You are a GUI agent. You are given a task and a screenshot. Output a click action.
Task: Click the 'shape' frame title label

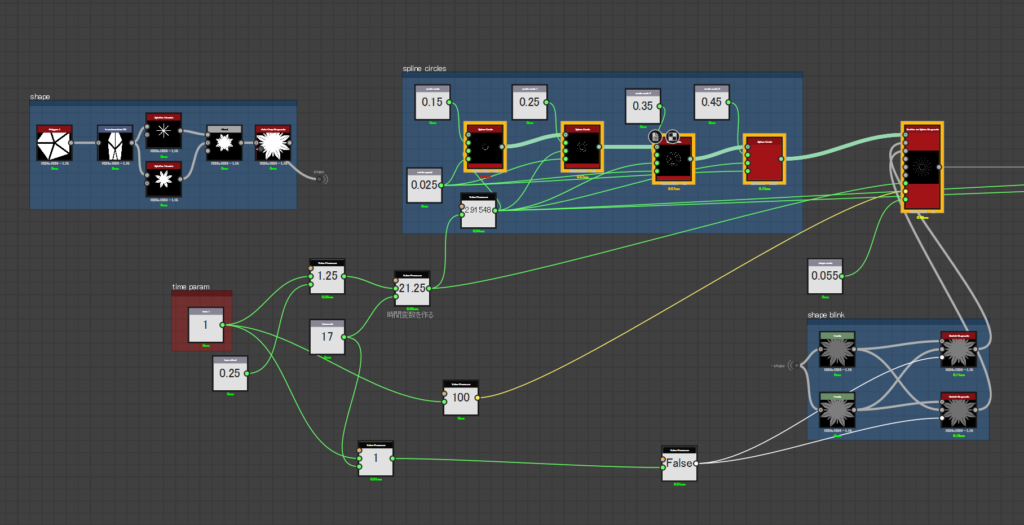(x=40, y=97)
